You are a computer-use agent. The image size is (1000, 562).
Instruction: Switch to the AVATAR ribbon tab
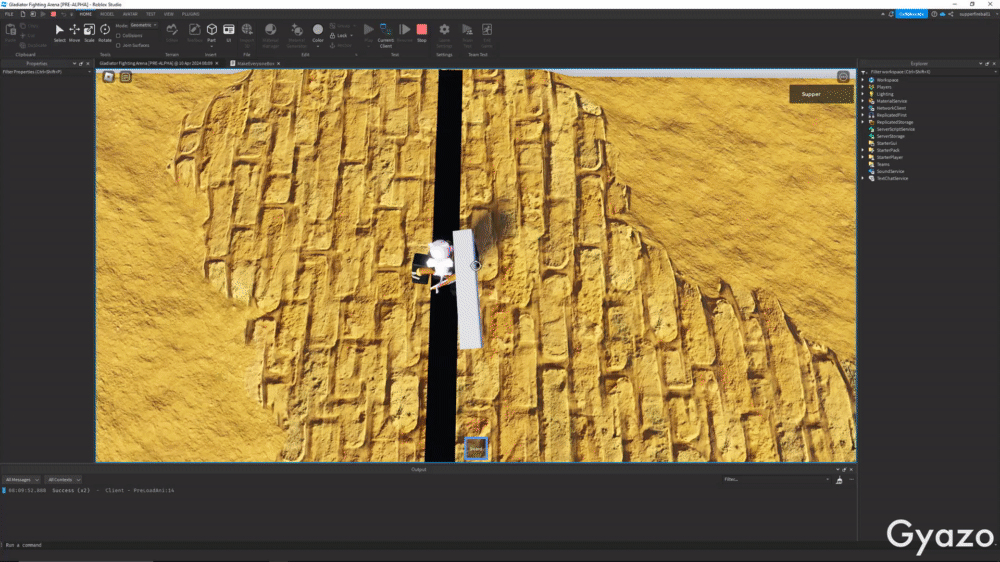130,14
